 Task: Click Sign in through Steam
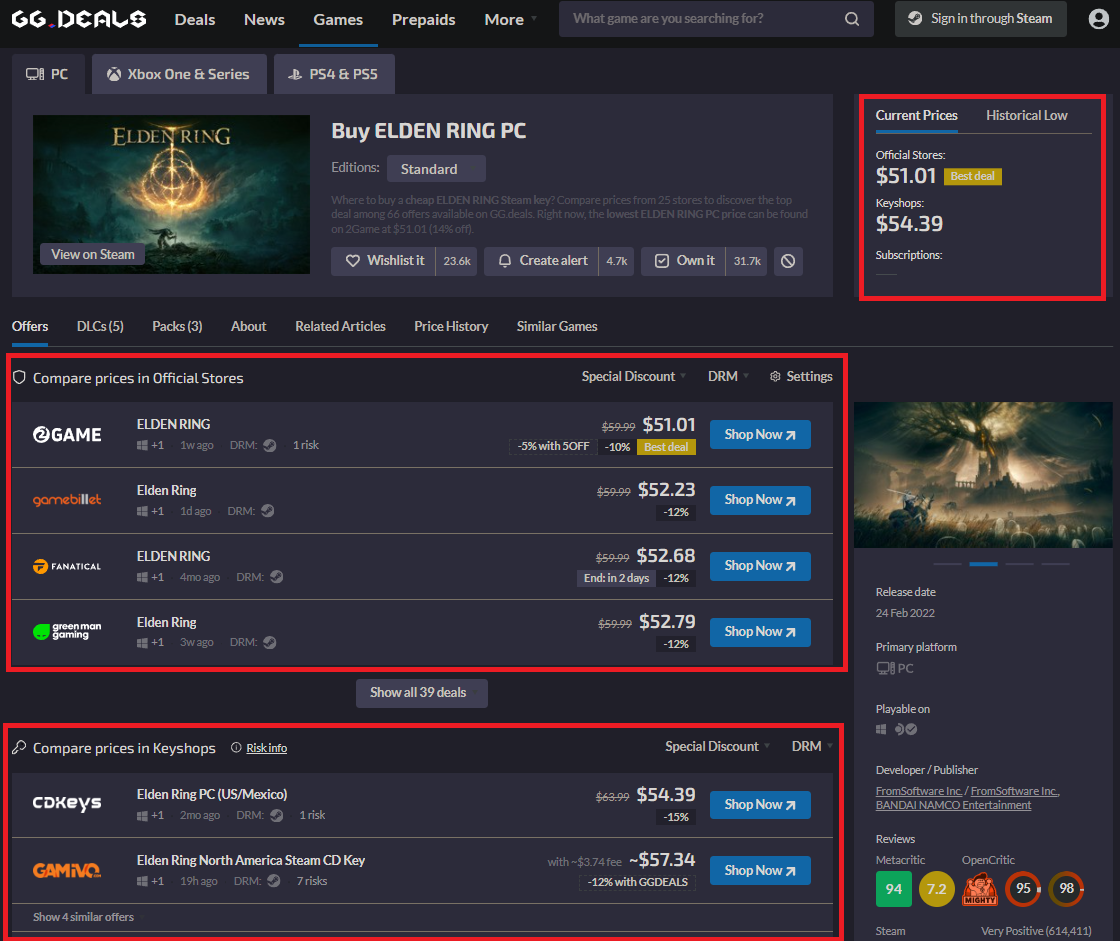980,19
